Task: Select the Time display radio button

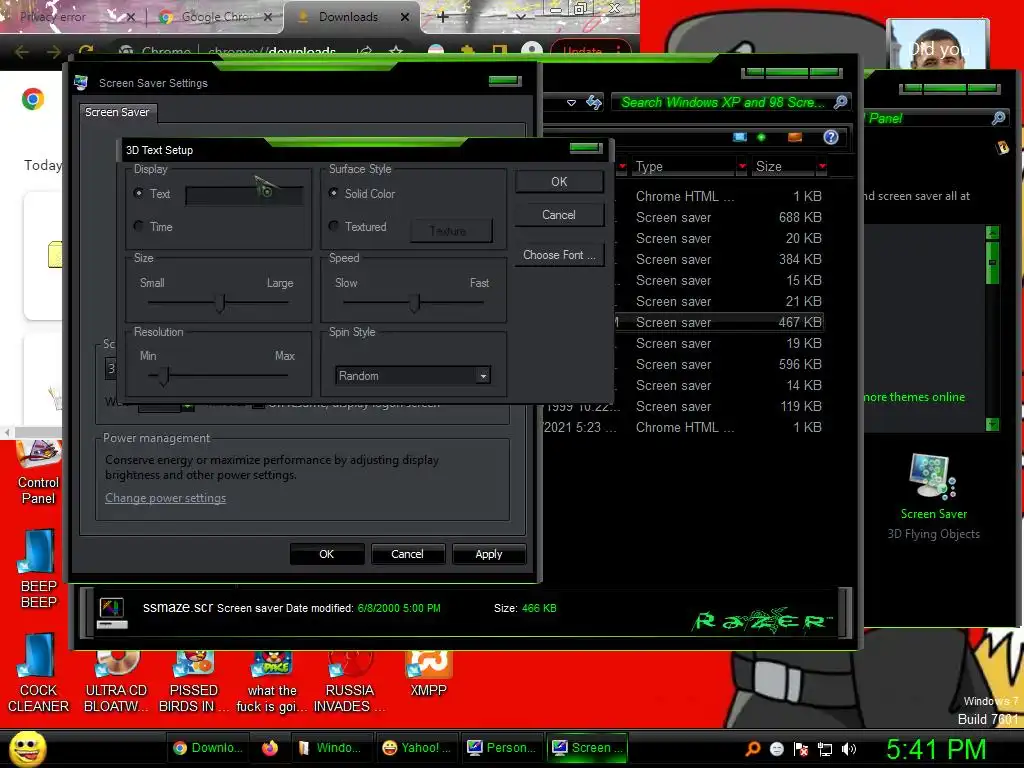Action: pyautogui.click(x=138, y=226)
